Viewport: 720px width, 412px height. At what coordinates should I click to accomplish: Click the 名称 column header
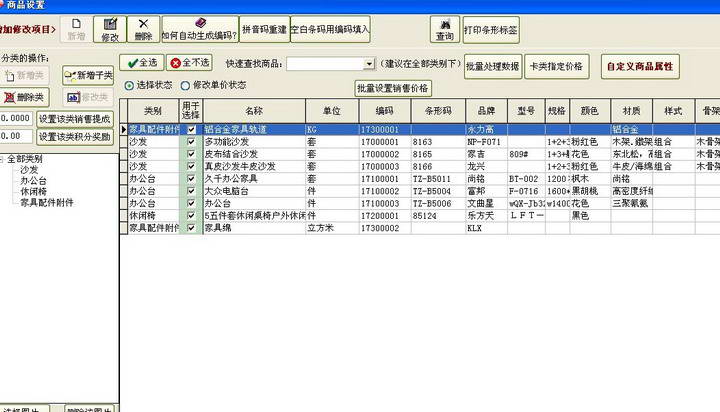pyautogui.click(x=254, y=111)
